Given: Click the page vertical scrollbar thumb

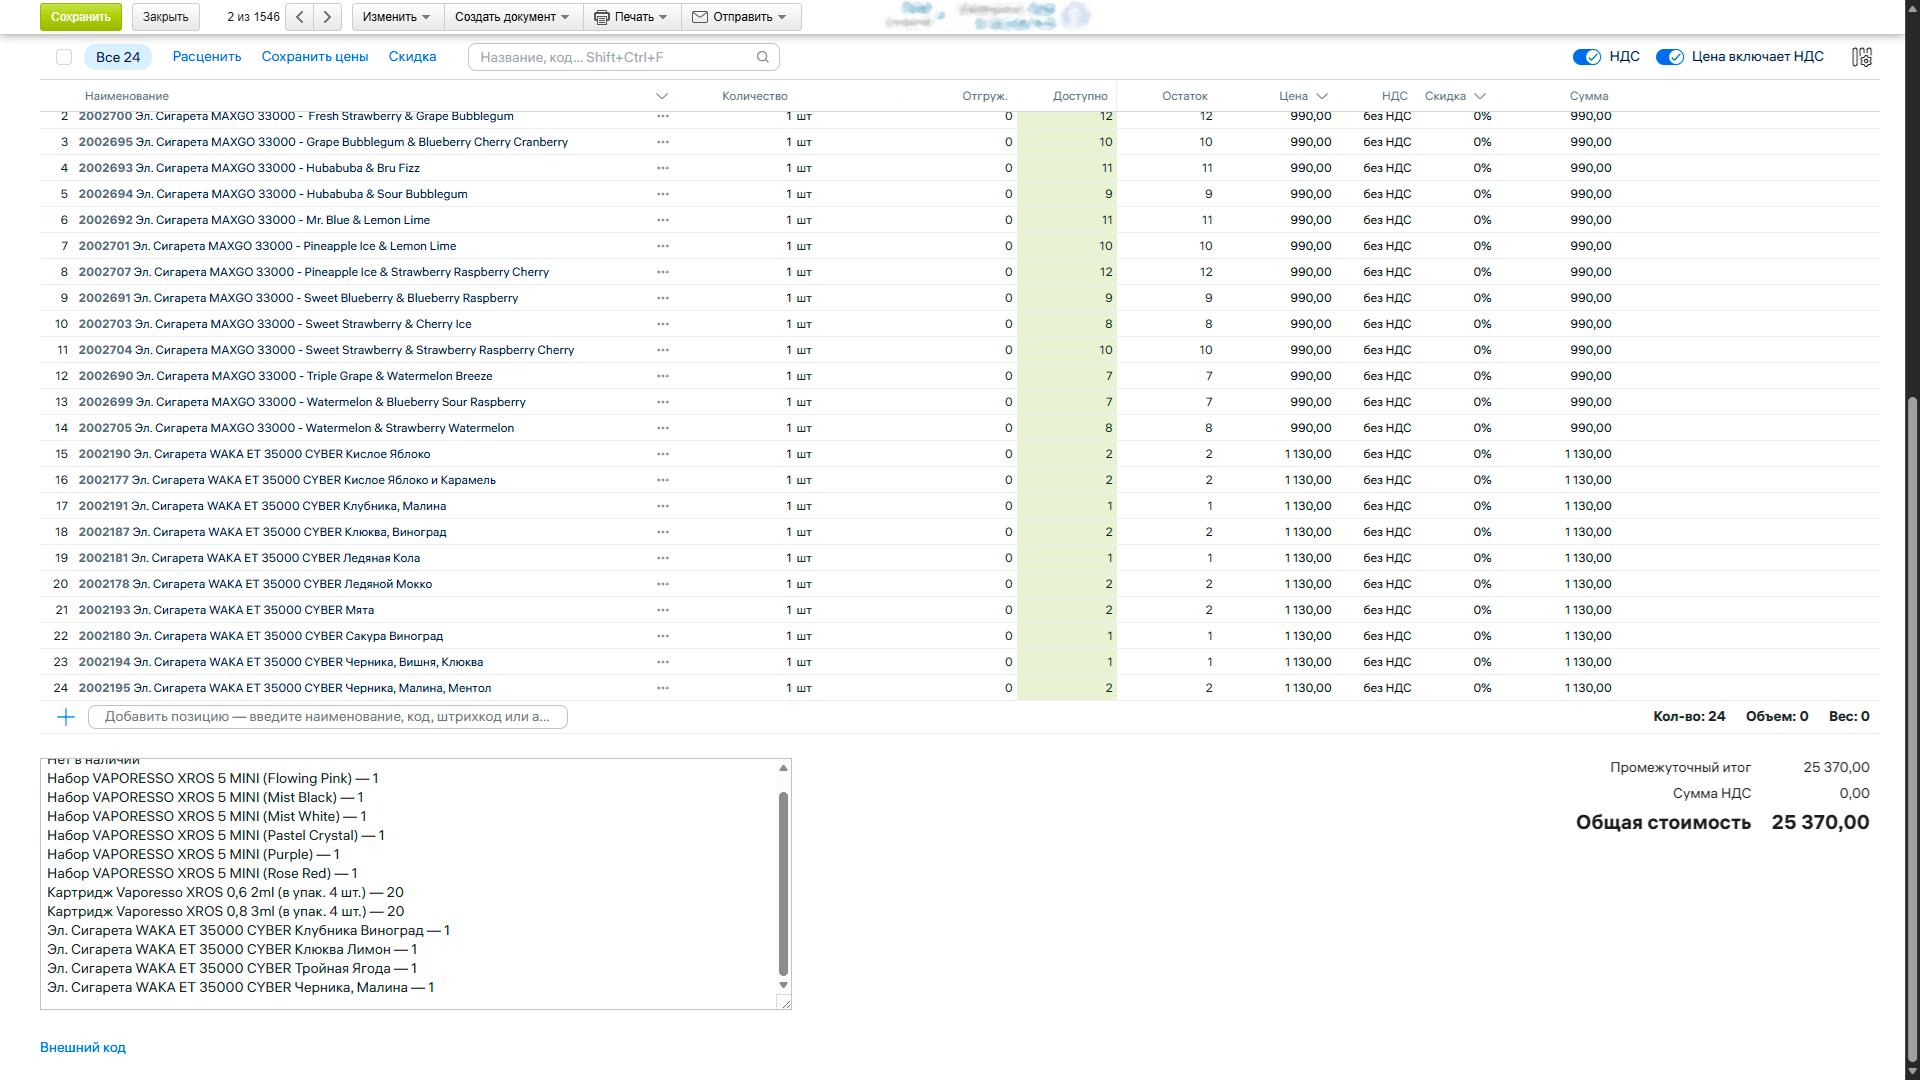Looking at the screenshot, I should 1912,730.
